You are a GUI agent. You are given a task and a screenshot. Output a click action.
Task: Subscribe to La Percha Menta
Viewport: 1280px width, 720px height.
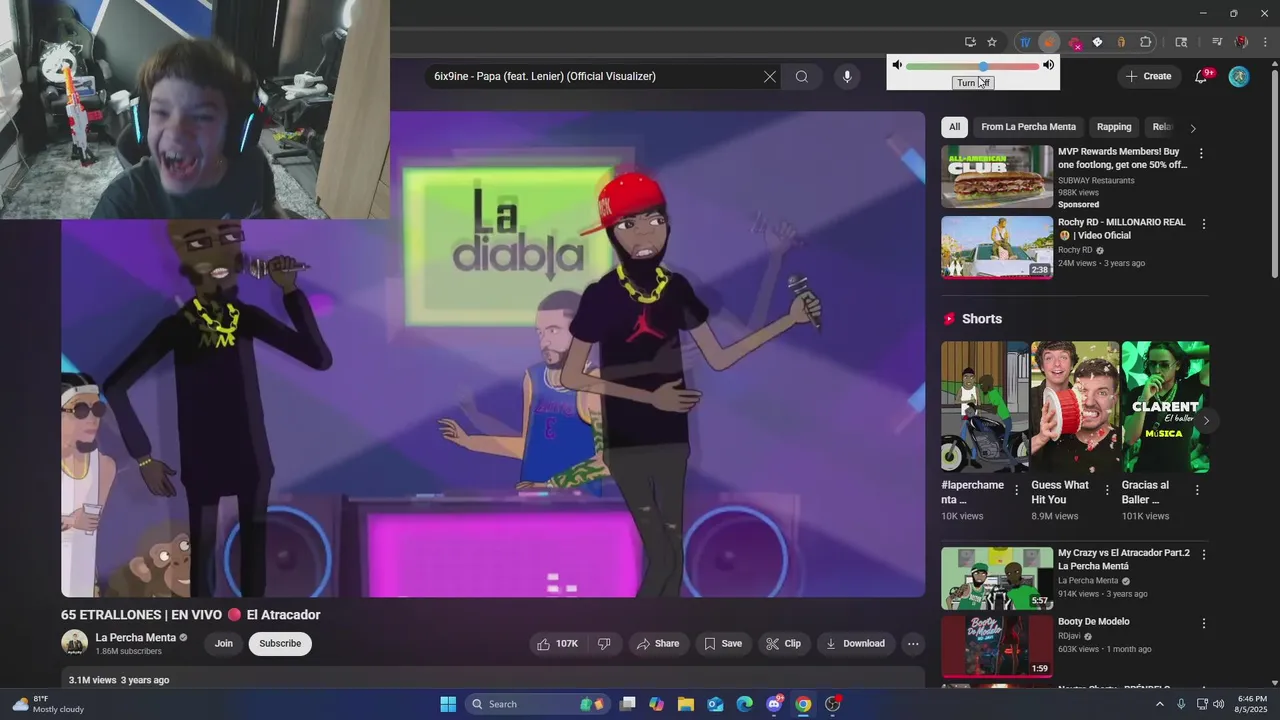(280, 644)
